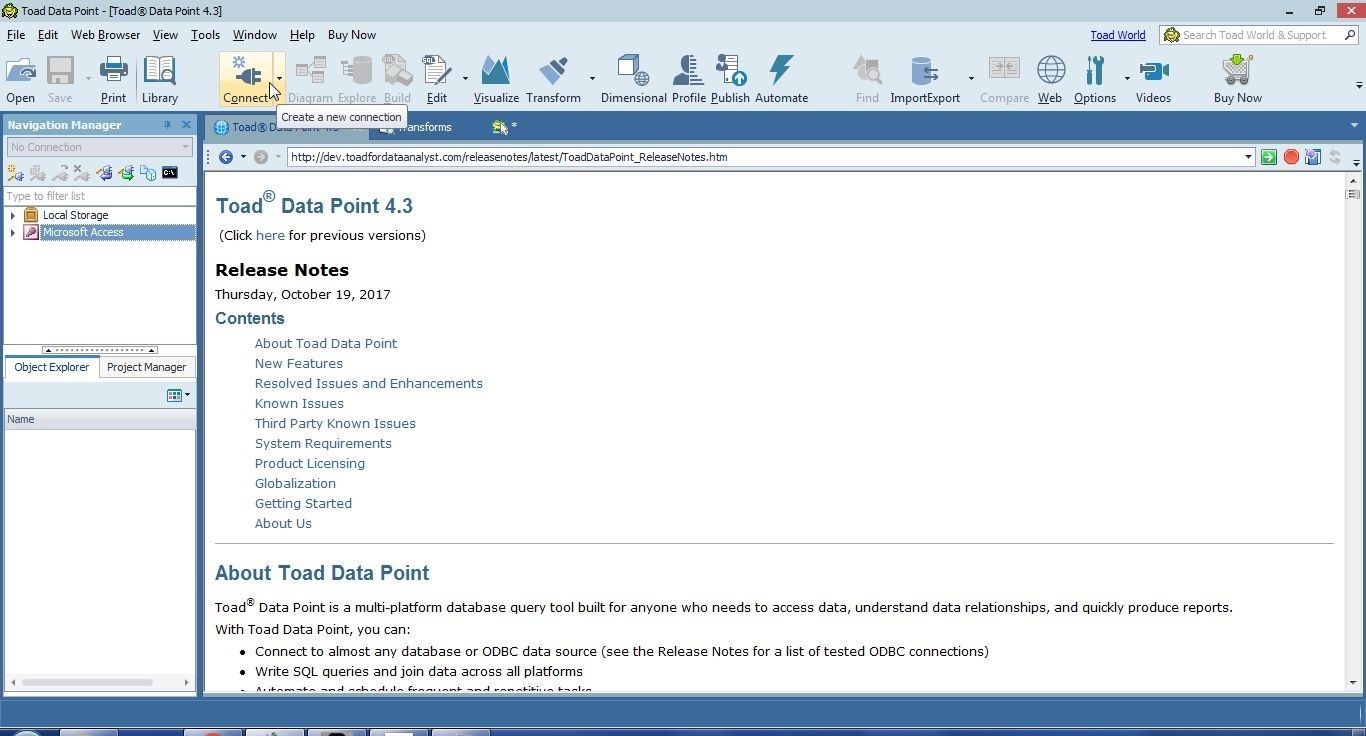Click the Search Toad World & Support field
The image size is (1366, 736).
coord(1258,35)
